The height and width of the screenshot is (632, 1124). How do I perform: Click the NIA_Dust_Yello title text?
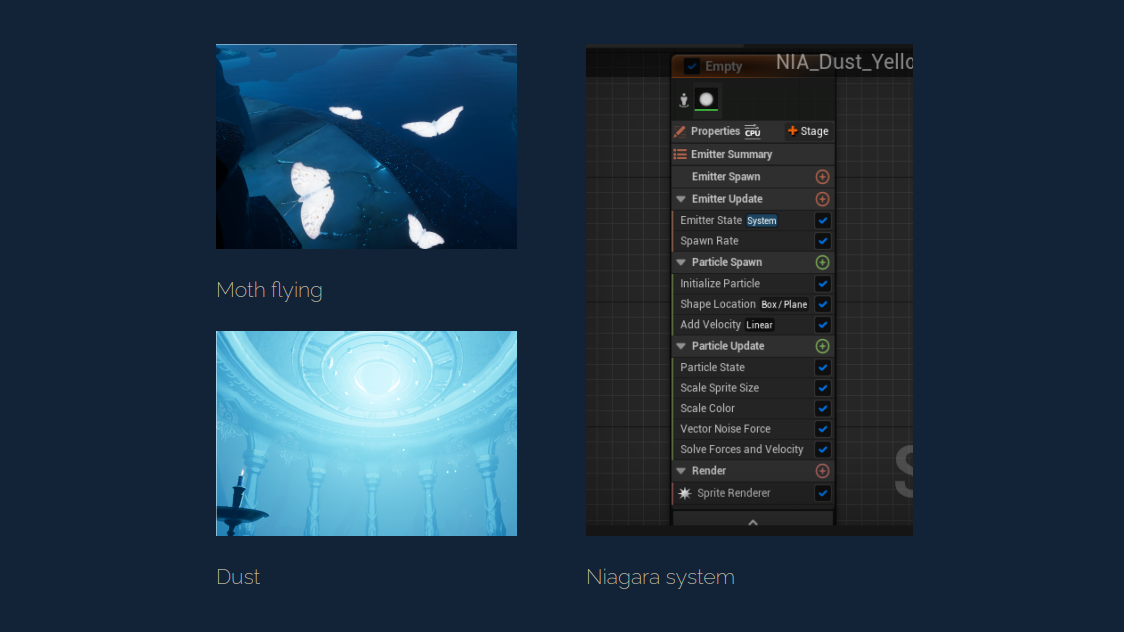pyautogui.click(x=844, y=62)
